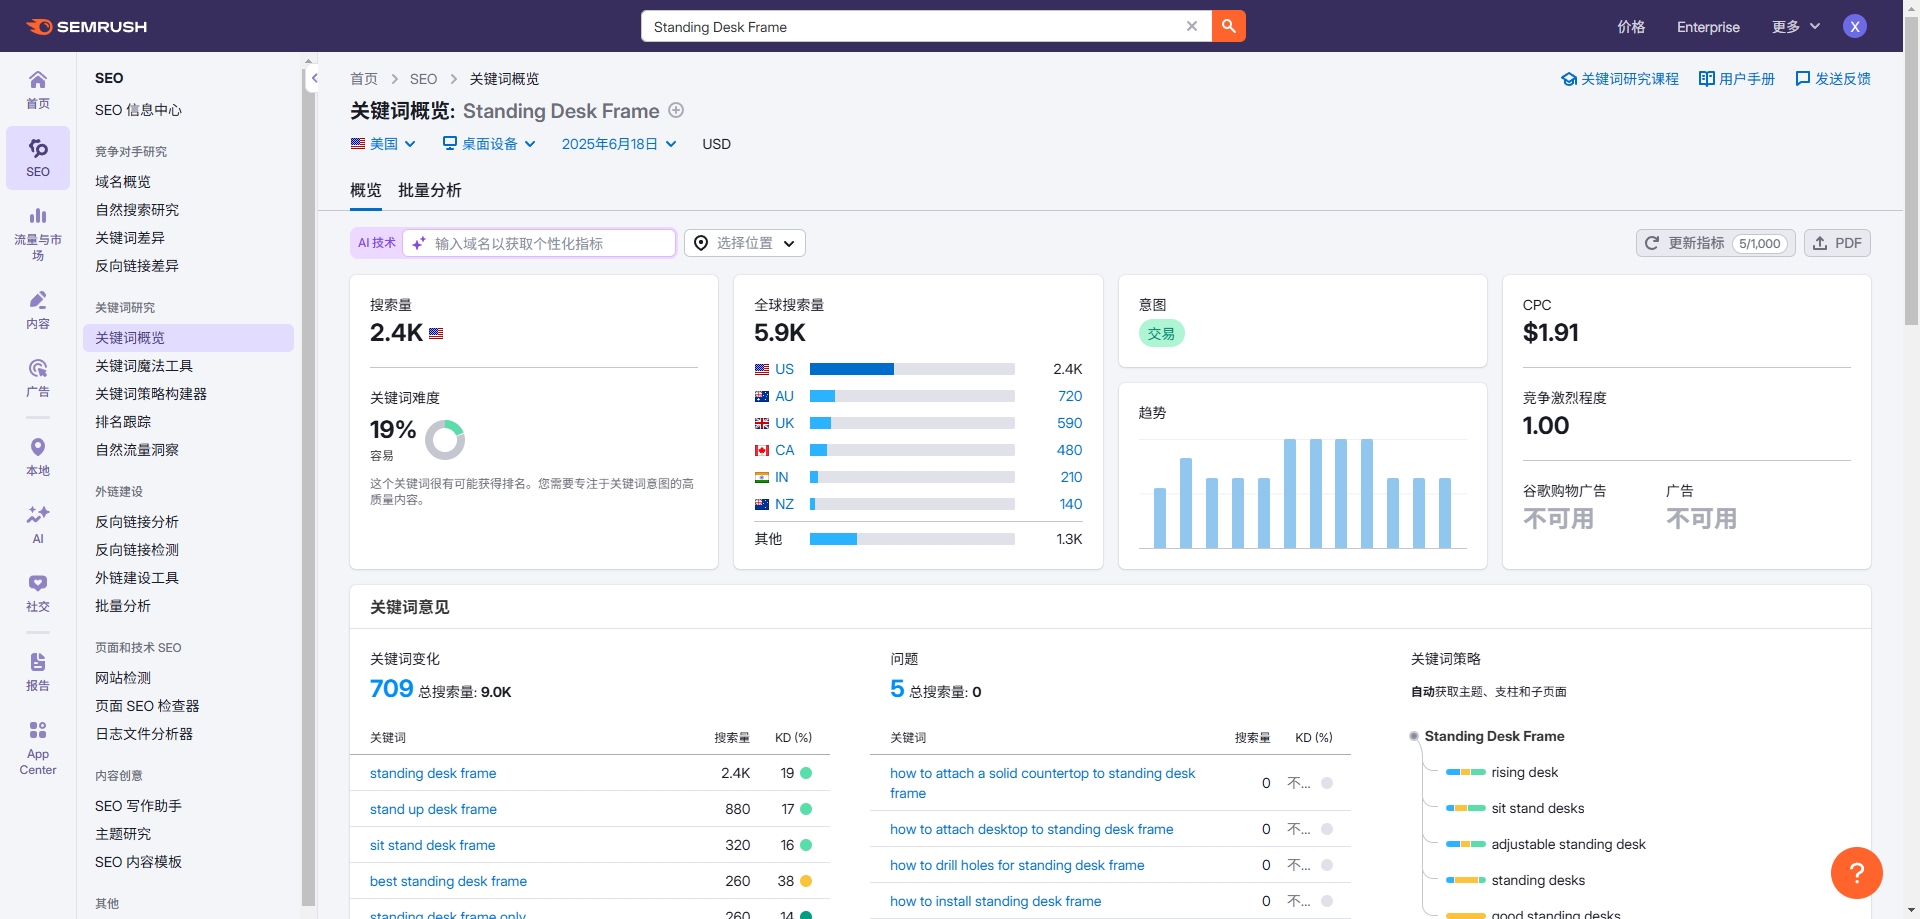Click 709 keyword variations count
1920x919 pixels.
click(x=391, y=689)
